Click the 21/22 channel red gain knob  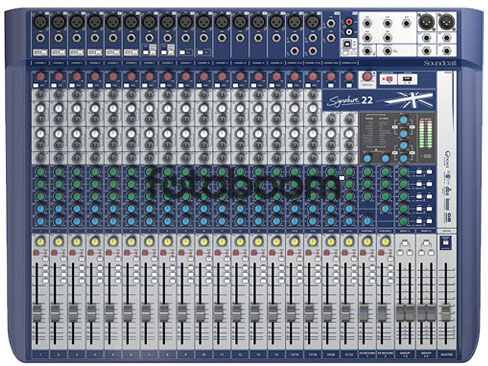pos(349,77)
